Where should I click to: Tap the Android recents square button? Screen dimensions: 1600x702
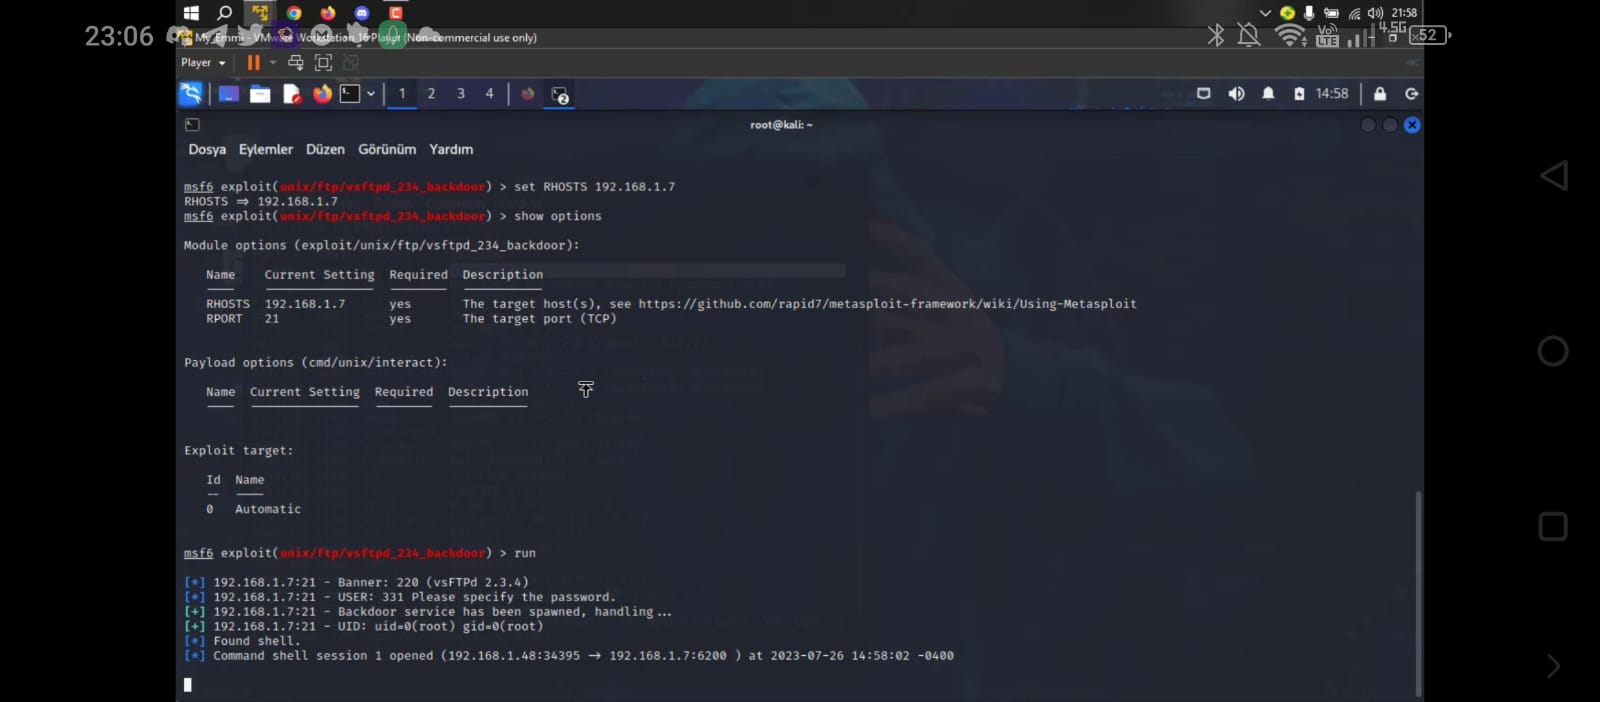point(1553,527)
